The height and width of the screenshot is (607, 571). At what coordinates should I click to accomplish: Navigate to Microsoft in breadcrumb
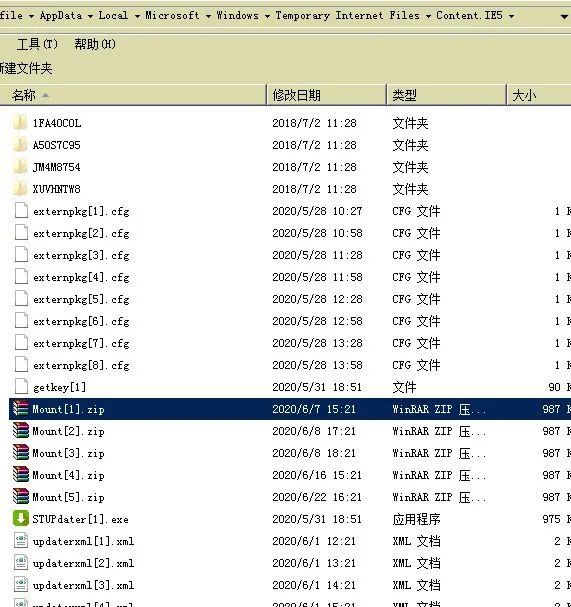pyautogui.click(x=172, y=15)
